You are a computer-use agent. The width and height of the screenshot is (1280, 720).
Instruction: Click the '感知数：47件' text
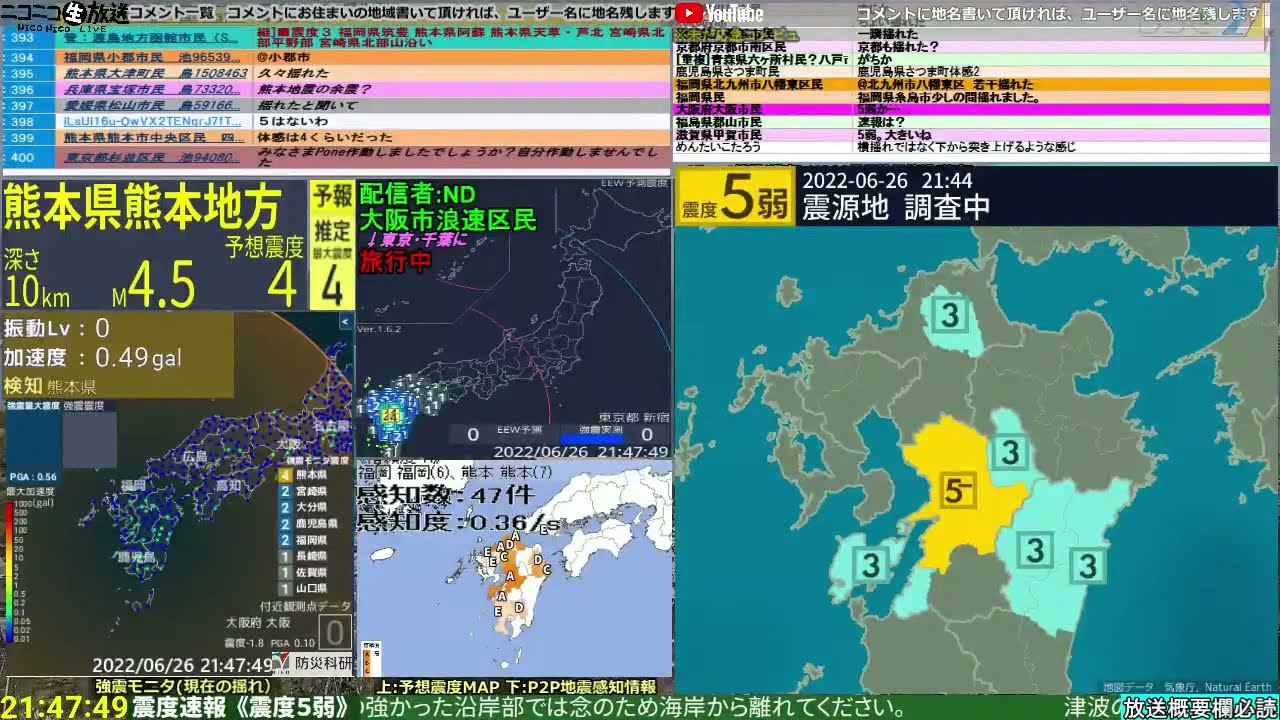(446, 496)
